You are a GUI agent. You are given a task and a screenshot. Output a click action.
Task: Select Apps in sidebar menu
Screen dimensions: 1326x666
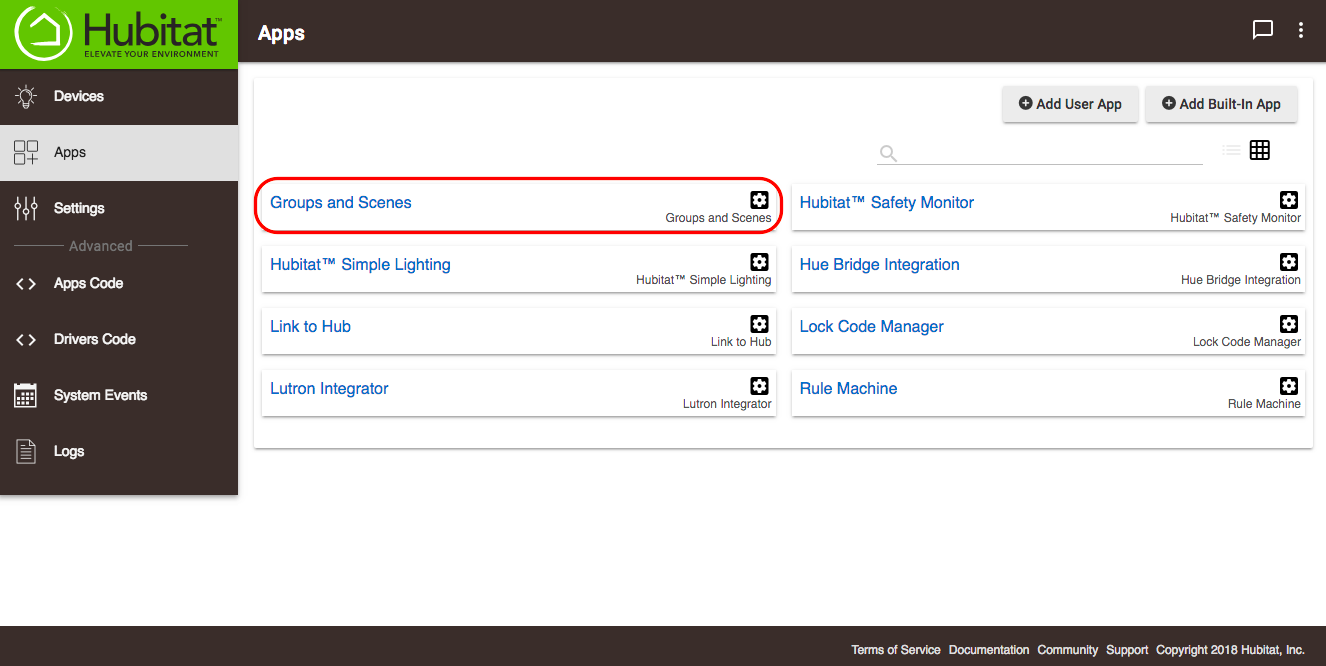(x=119, y=153)
